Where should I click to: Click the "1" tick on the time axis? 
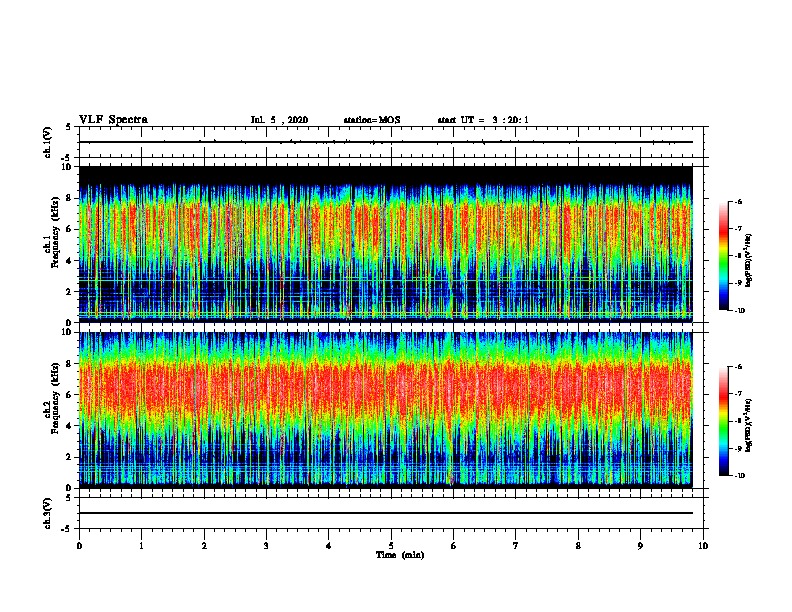coord(141,546)
